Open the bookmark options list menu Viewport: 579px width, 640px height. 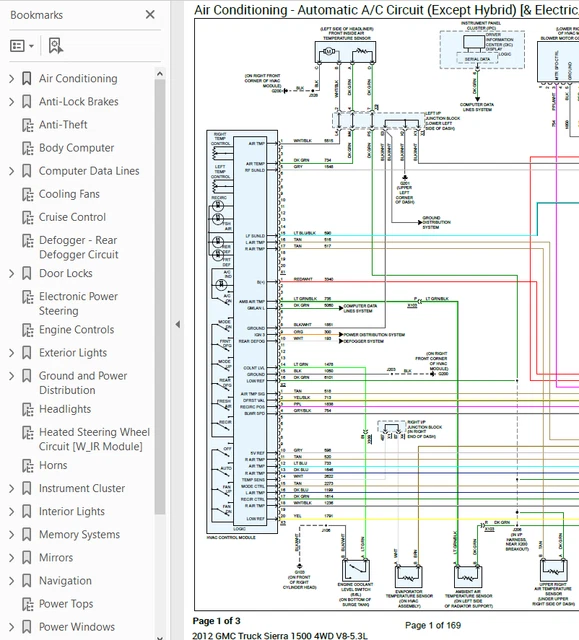[x=22, y=46]
